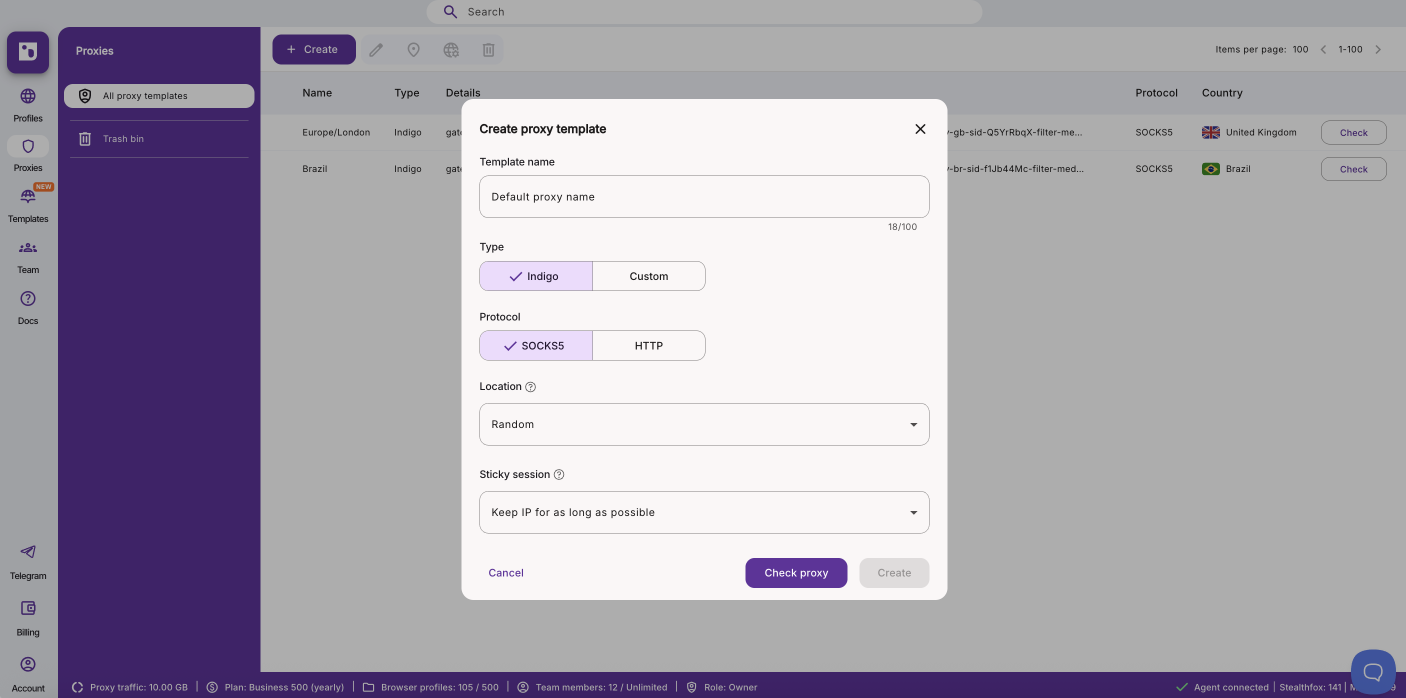Click the edit pencil icon in the toolbar
Viewport: 1406px width, 698px height.
(x=376, y=49)
